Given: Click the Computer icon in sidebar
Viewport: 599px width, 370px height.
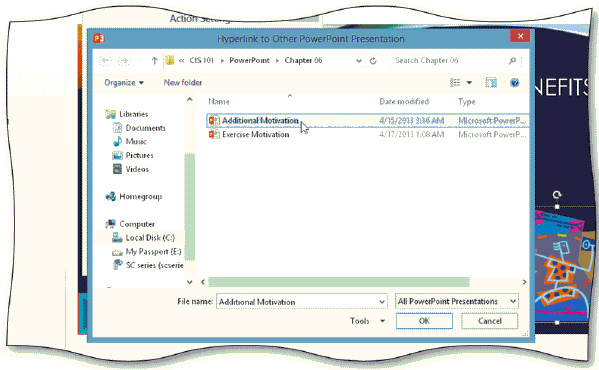Looking at the screenshot, I should [x=110, y=224].
